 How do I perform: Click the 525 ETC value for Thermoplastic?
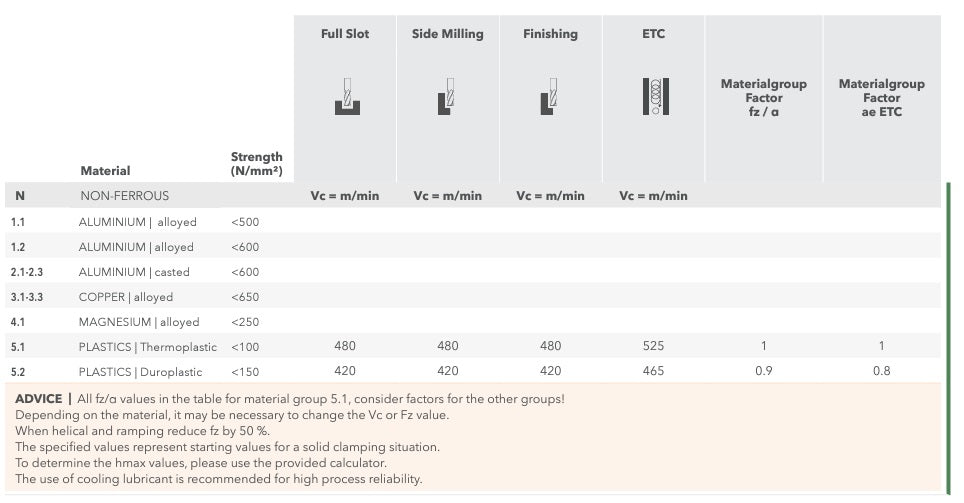(653, 346)
